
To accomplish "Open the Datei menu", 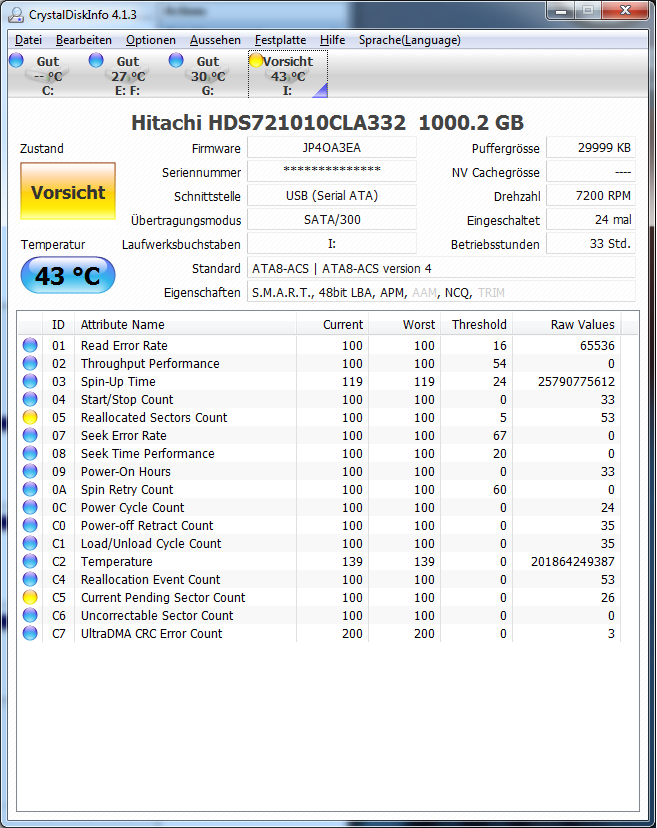I will click(x=28, y=40).
